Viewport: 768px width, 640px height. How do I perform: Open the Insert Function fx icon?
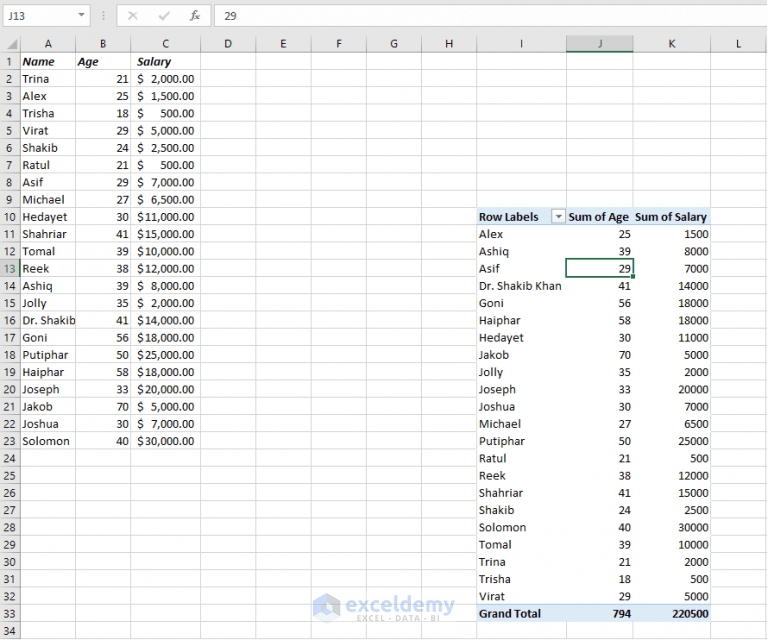point(195,16)
